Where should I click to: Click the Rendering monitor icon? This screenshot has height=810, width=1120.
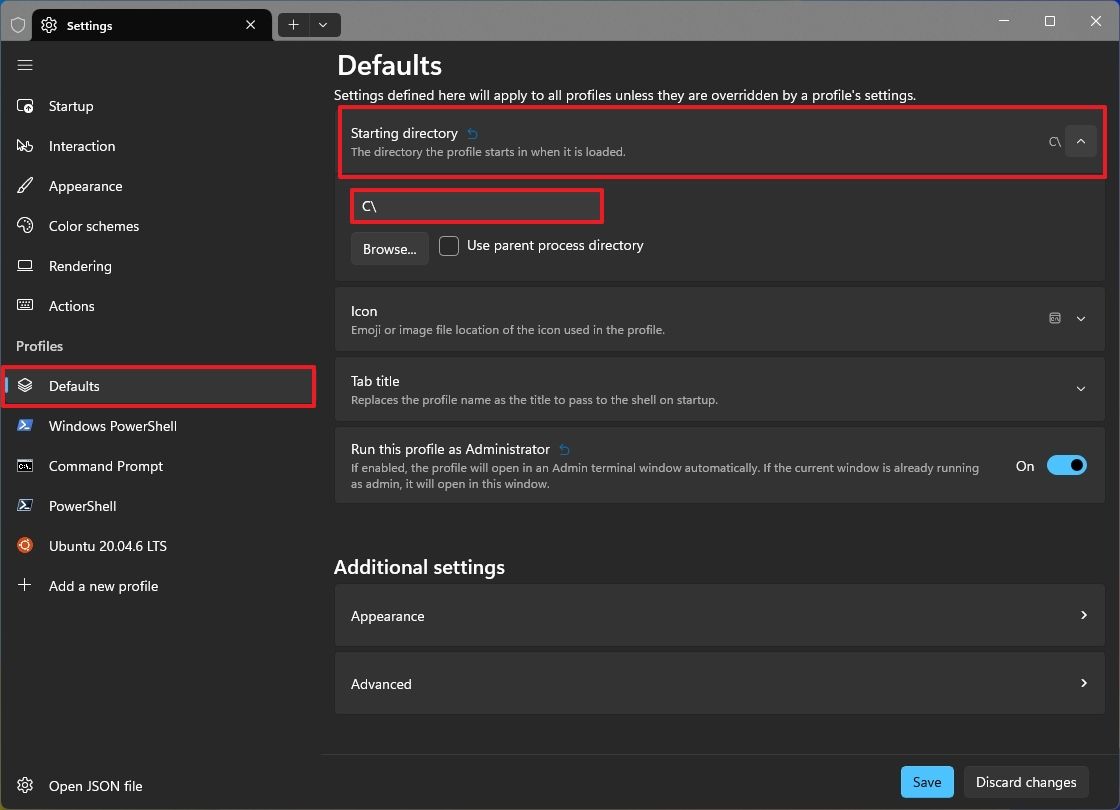(x=24, y=266)
